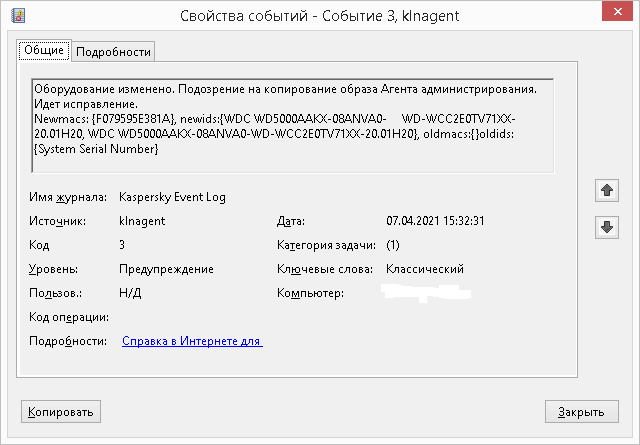640x445 pixels.
Task: Go to next event with down arrow
Action: pos(605,227)
